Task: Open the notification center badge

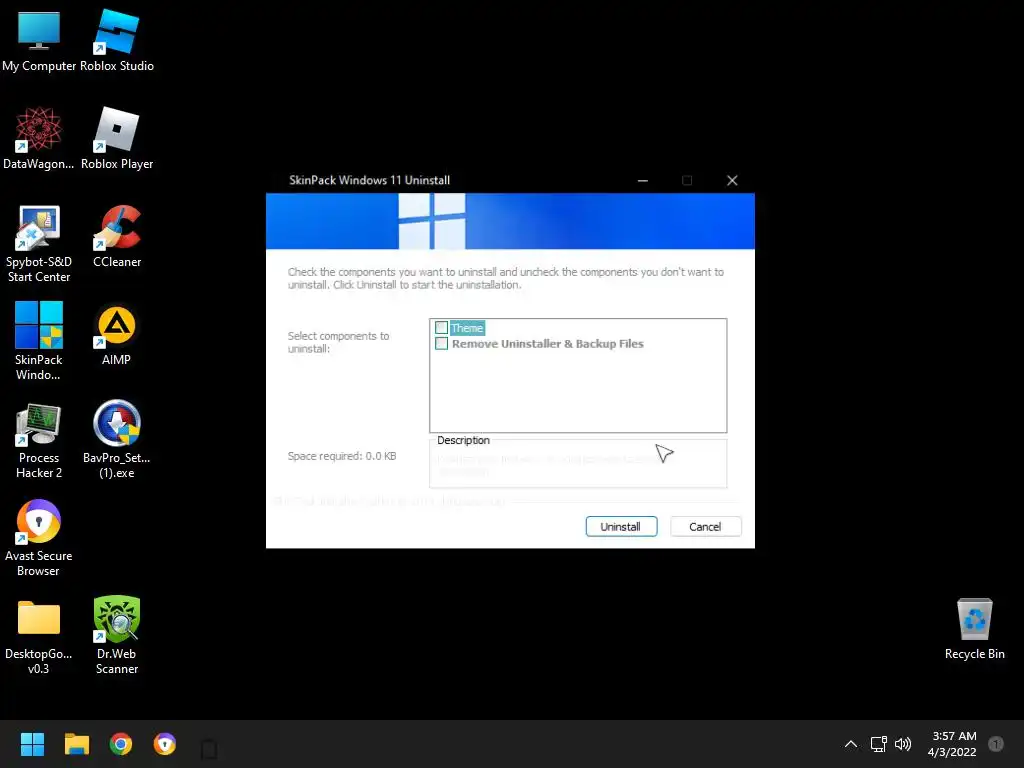Action: tap(996, 744)
